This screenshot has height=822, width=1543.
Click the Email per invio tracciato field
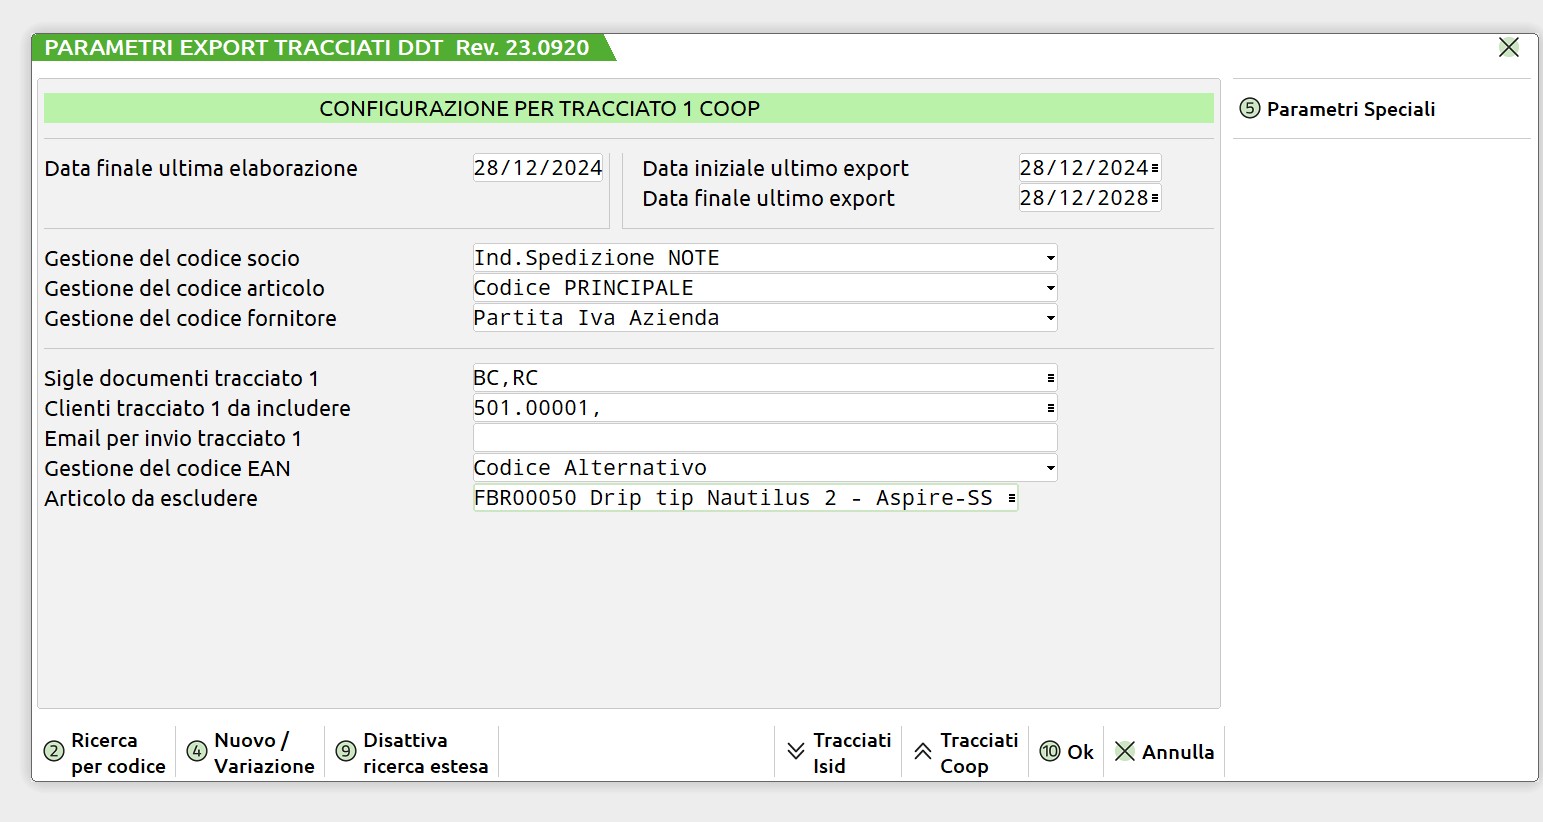[764, 438]
